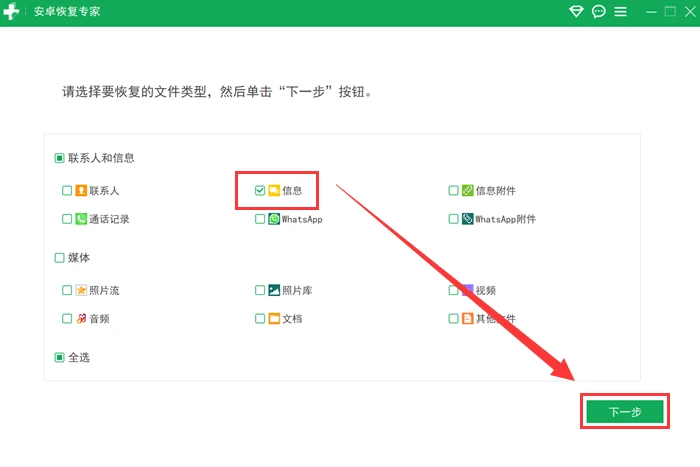Click the Photo Library (照片库) icon
700x467 pixels.
[274, 290]
